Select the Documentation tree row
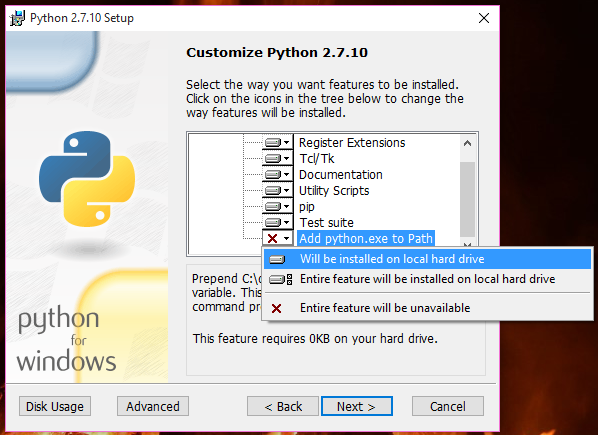 (341, 175)
